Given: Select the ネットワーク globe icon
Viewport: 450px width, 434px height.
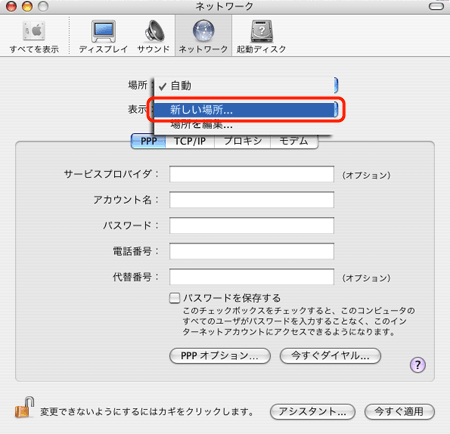Looking at the screenshot, I should 203,31.
